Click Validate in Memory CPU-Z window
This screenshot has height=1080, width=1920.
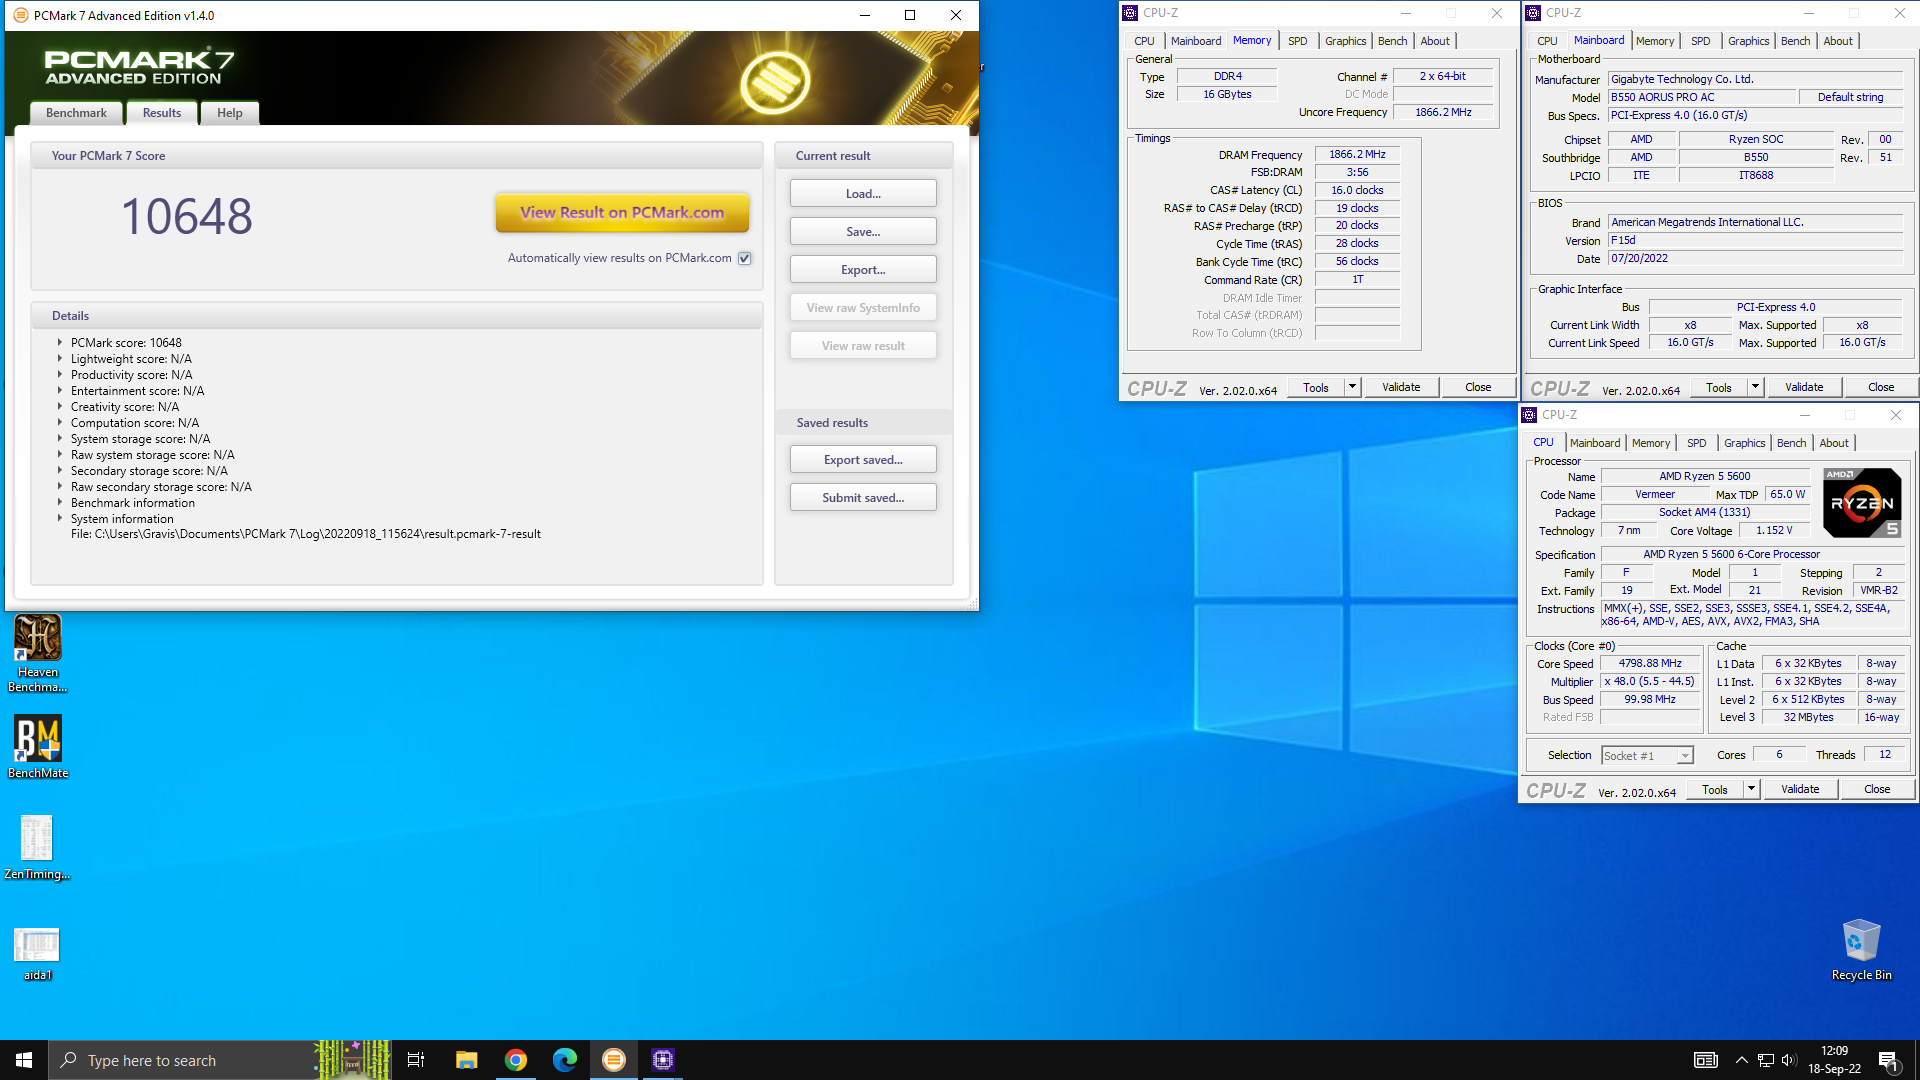[x=1401, y=387]
